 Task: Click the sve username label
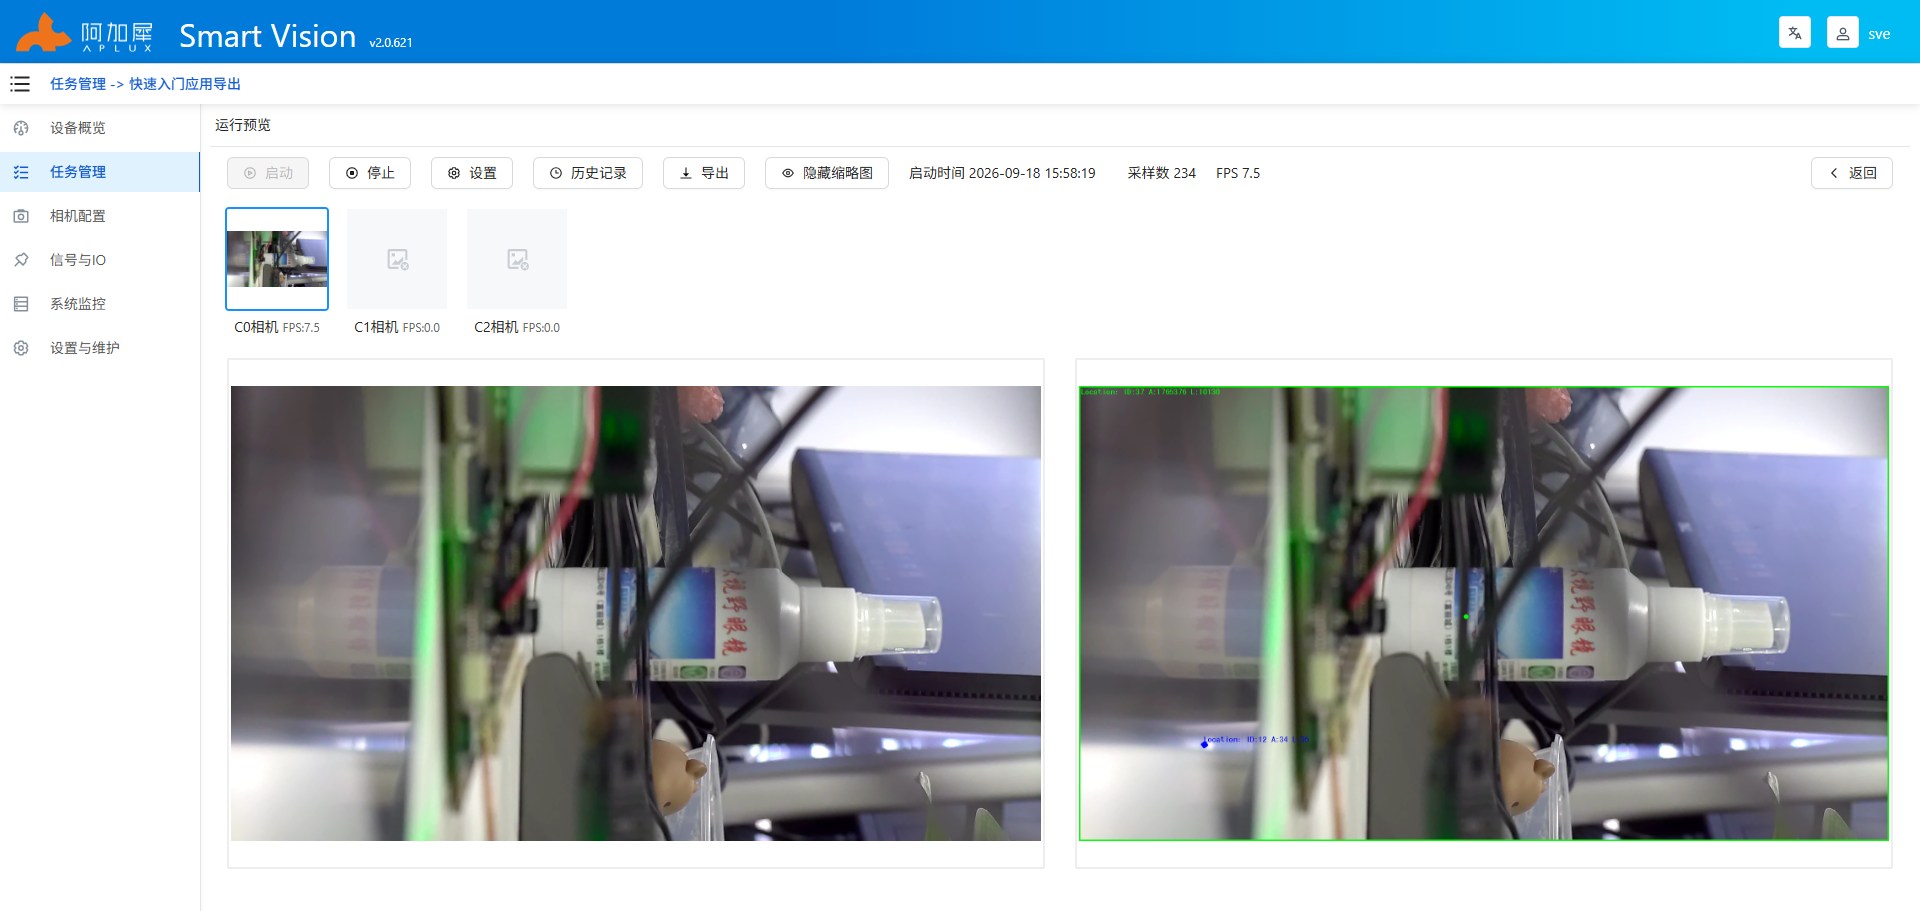[1879, 34]
